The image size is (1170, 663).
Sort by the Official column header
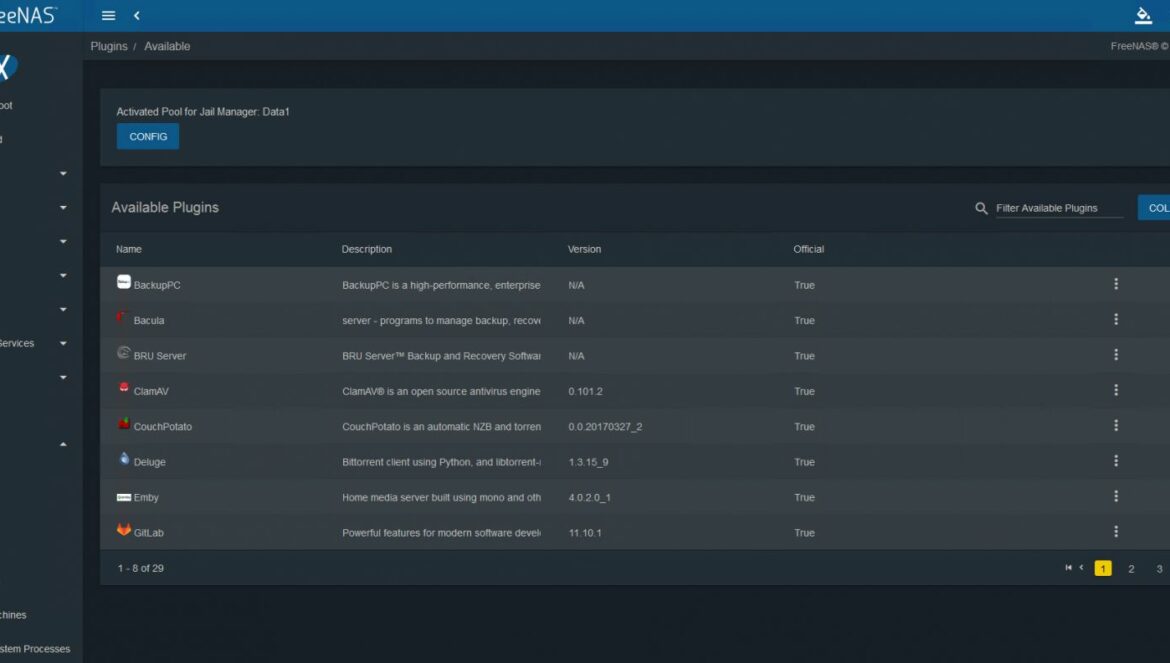click(x=809, y=249)
